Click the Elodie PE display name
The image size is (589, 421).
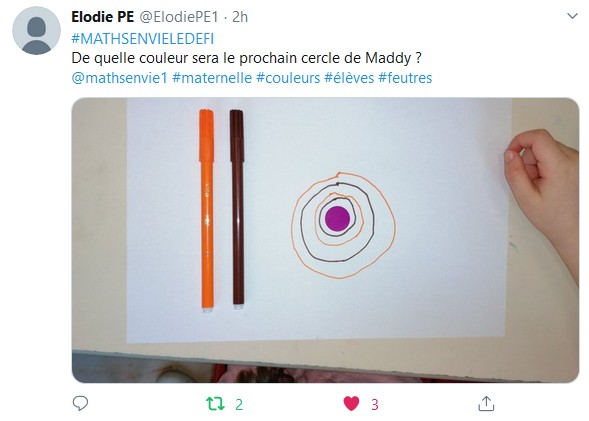tap(103, 17)
